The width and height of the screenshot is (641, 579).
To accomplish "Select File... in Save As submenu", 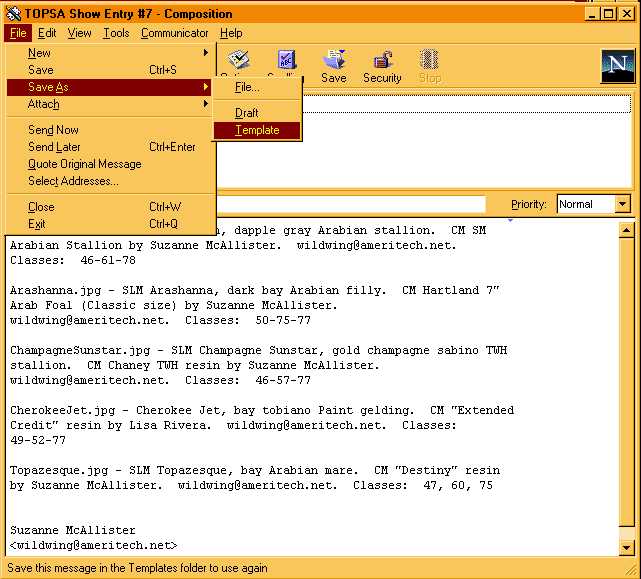I will (257, 87).
